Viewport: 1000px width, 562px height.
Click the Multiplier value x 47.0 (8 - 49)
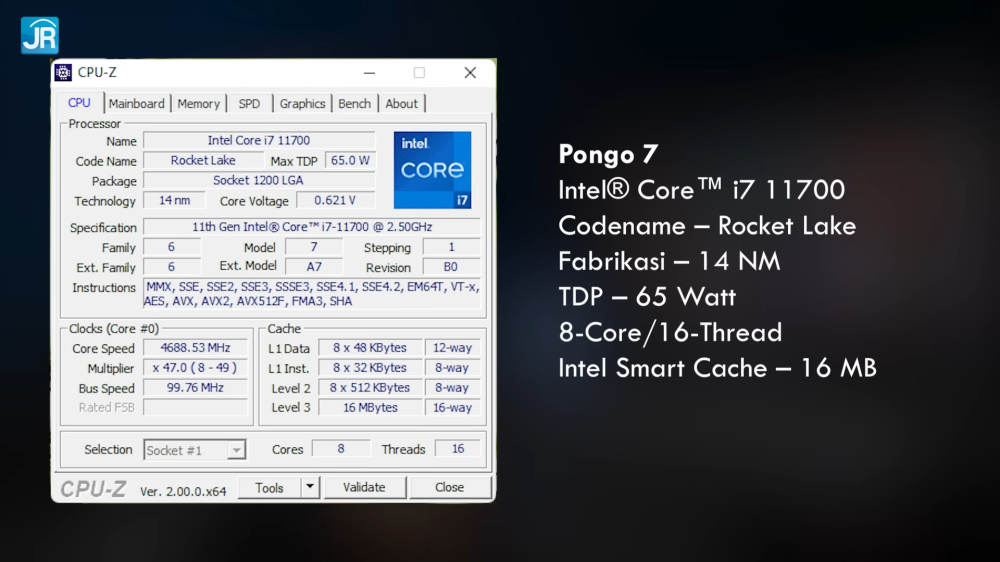195,367
